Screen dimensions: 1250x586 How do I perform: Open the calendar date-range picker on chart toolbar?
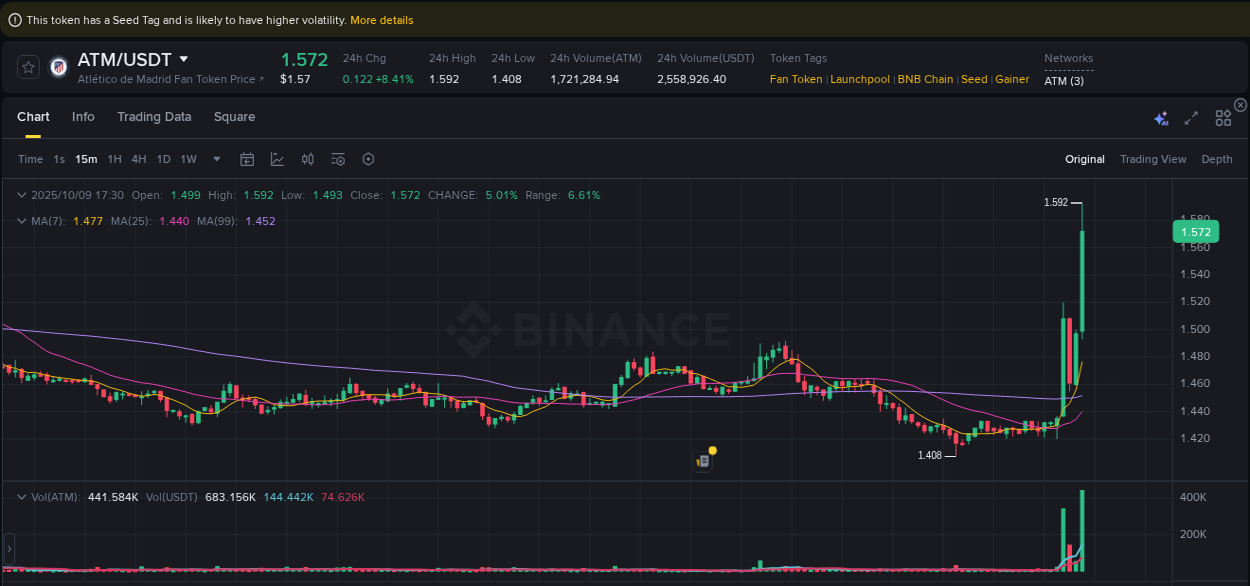[x=247, y=159]
